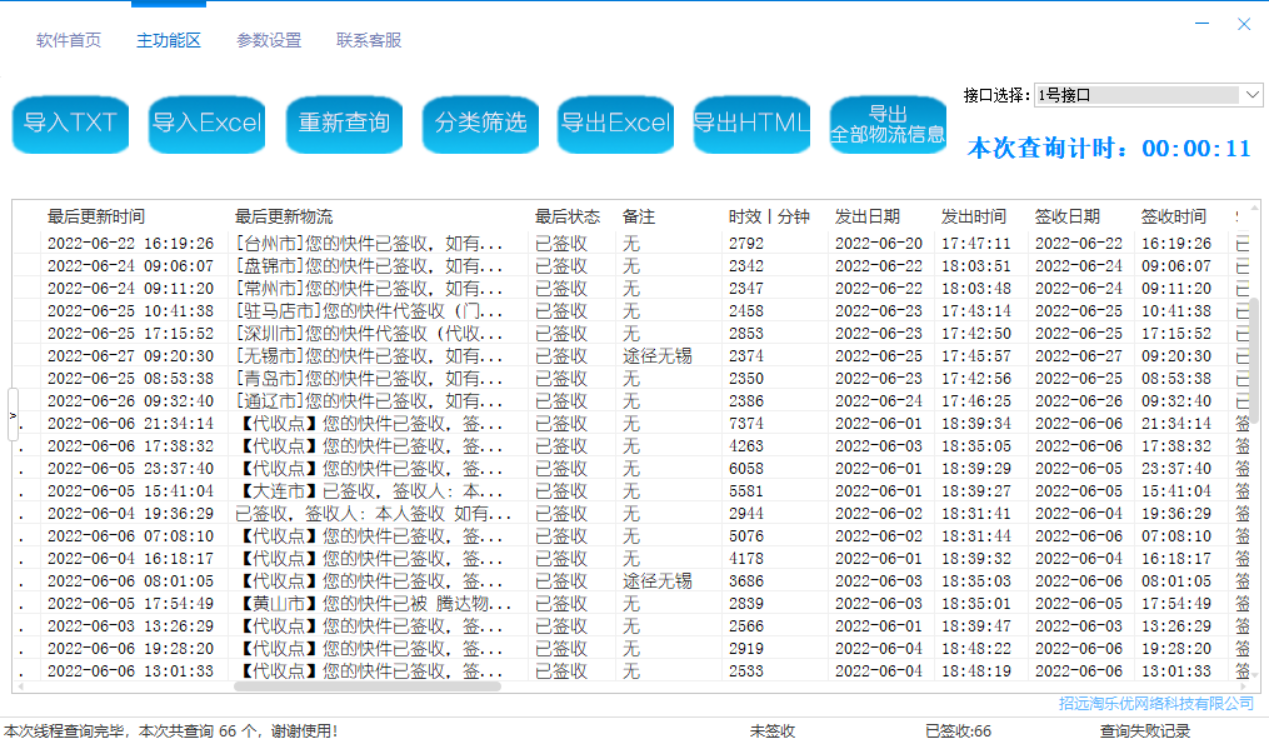Switch to 软件首页 tab
This screenshot has width=1269, height=744.
69,41
